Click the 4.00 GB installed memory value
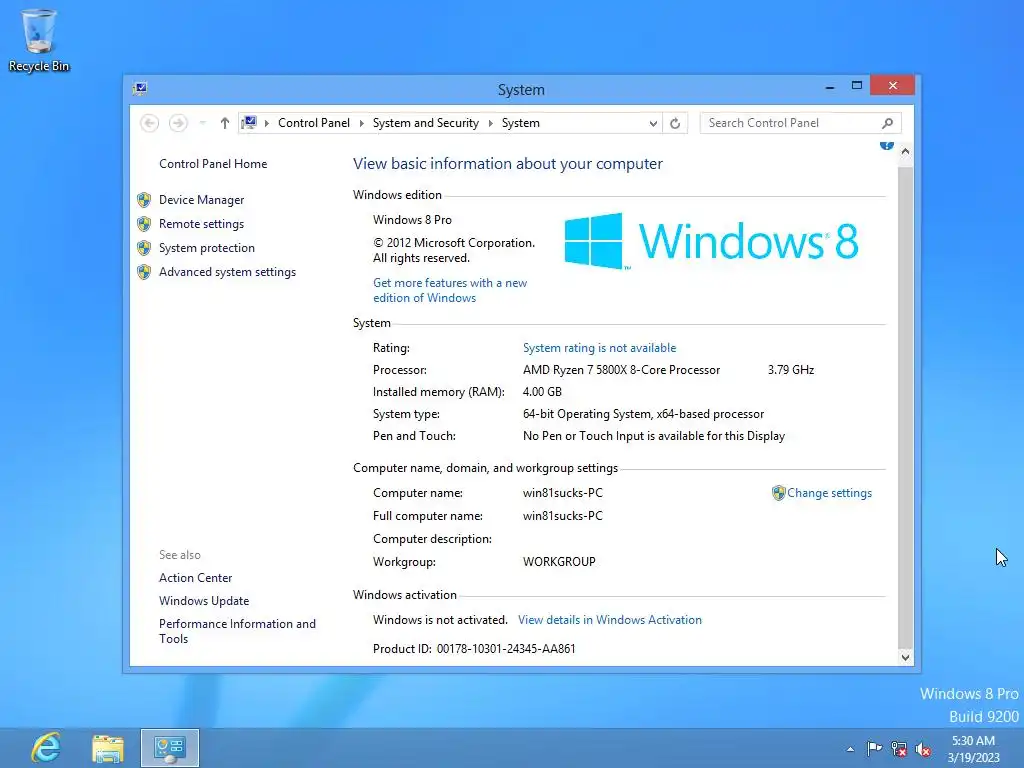 click(542, 392)
